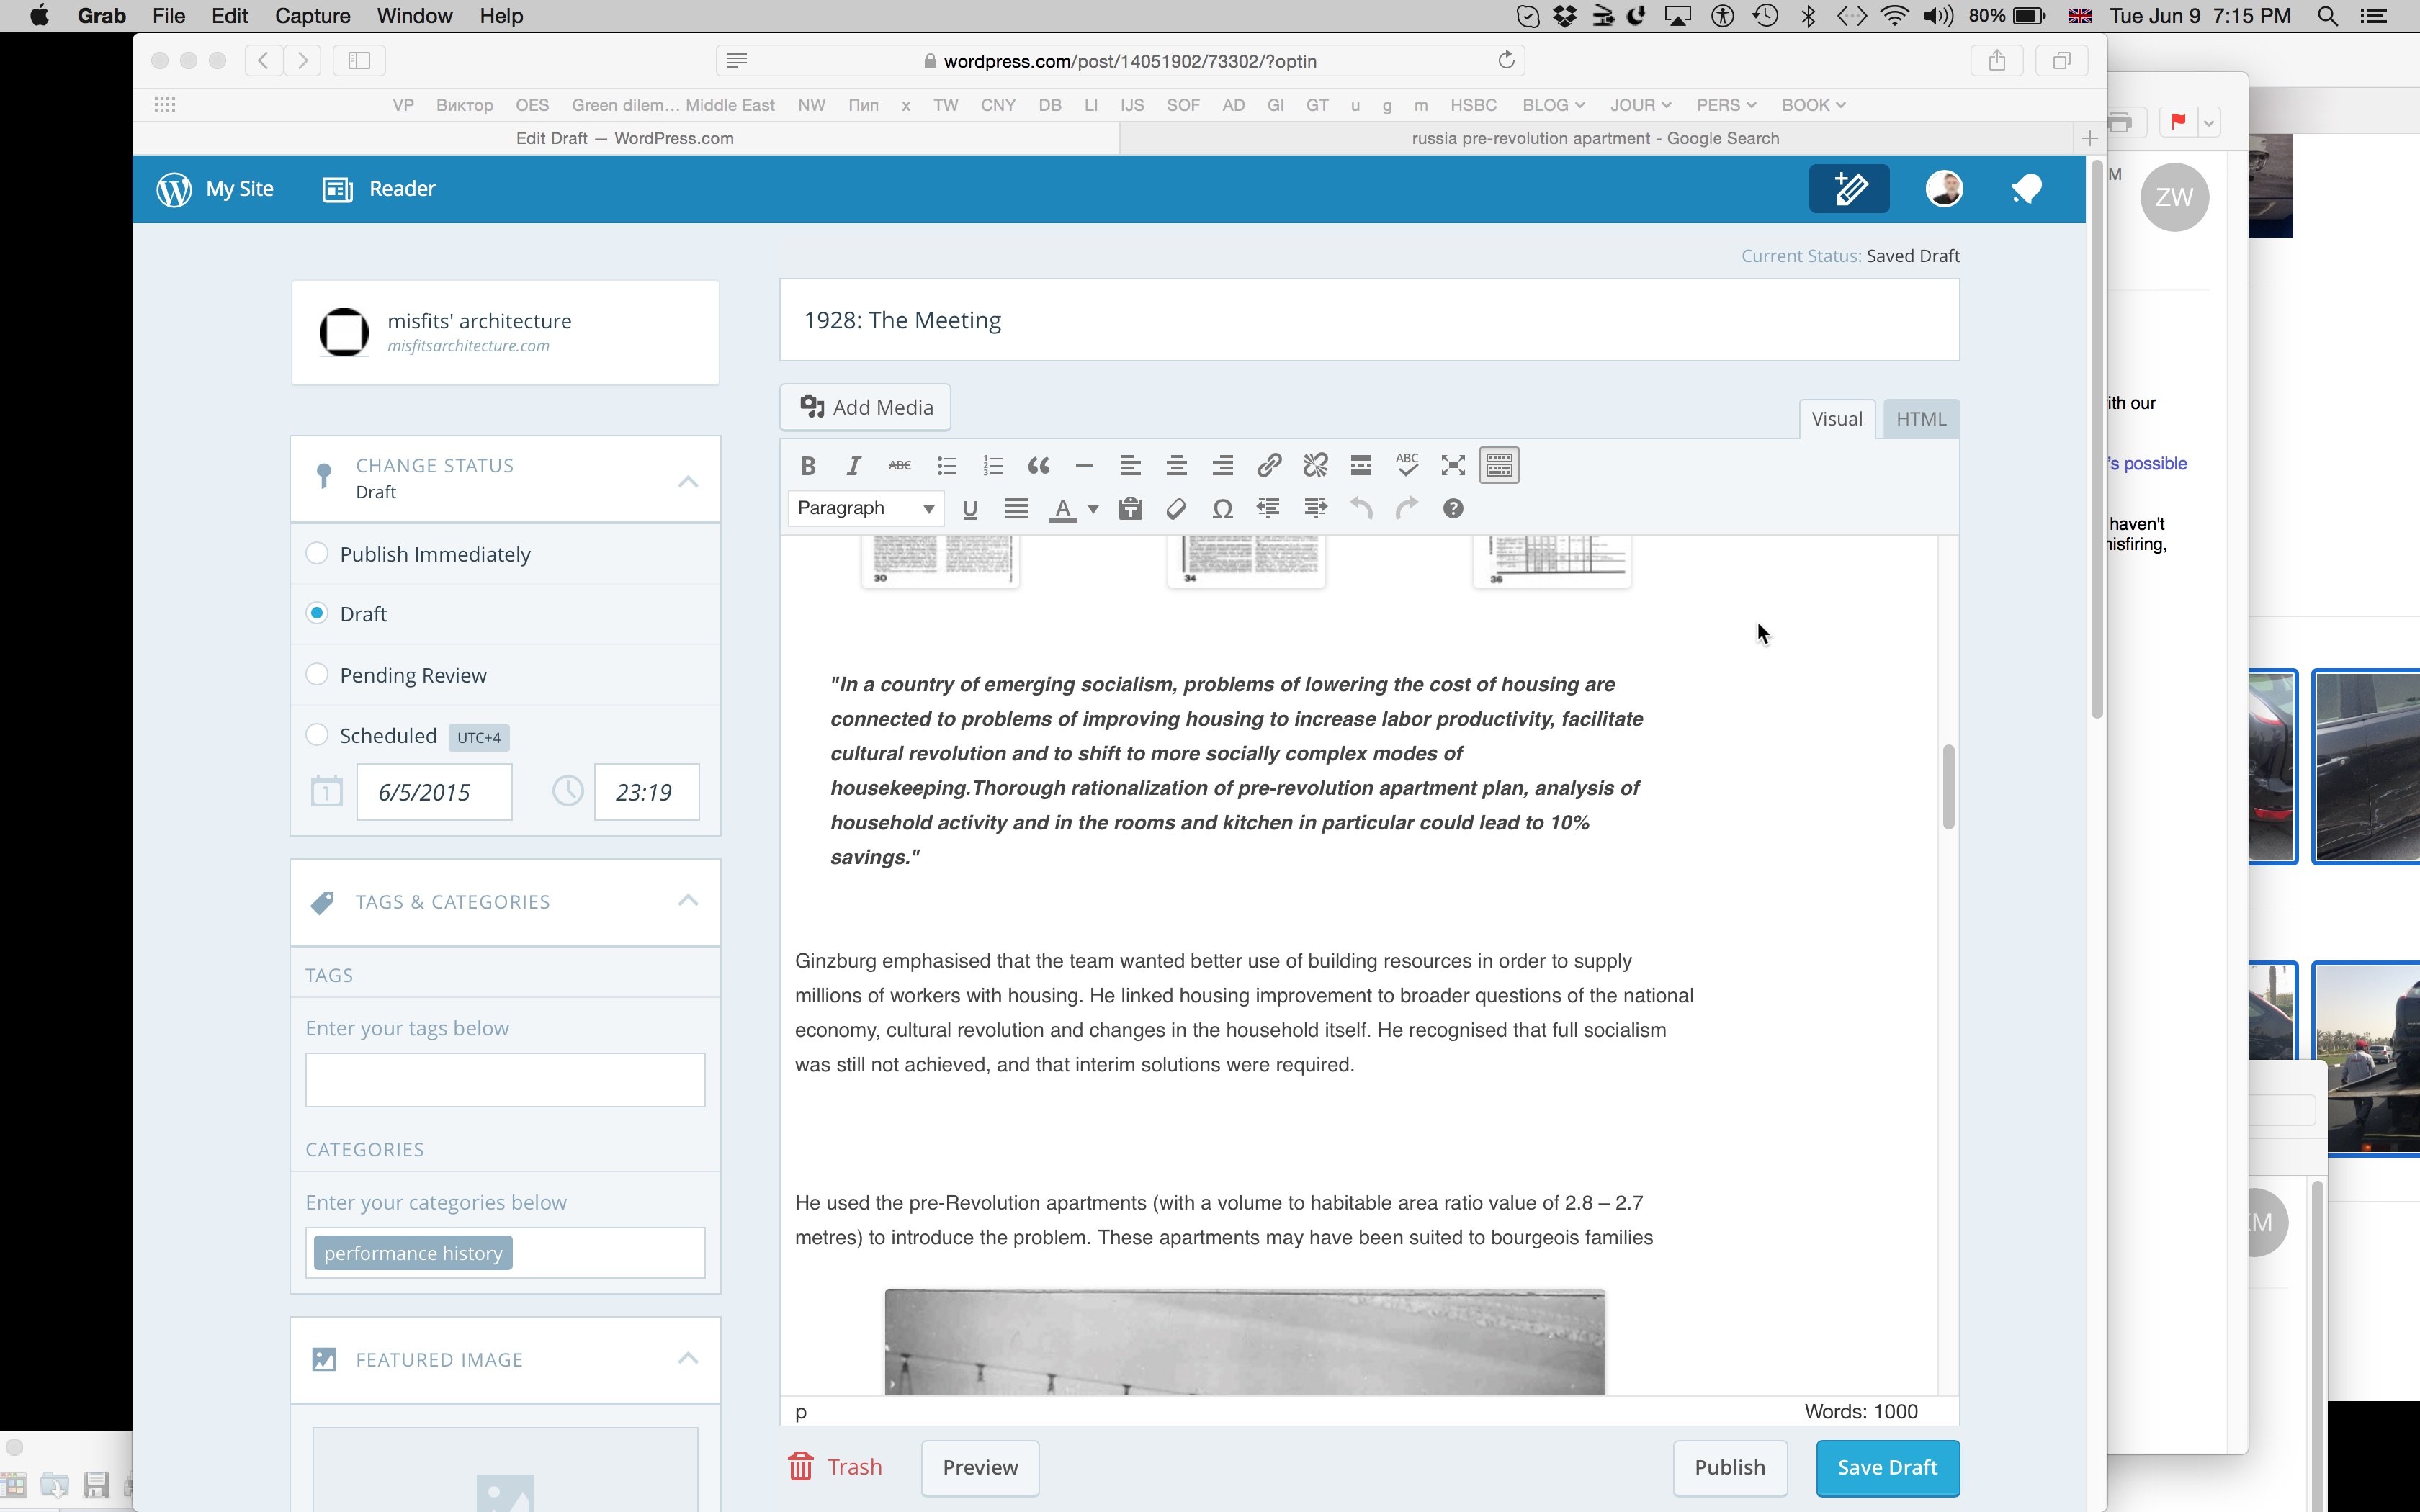The height and width of the screenshot is (1512, 2420).
Task: Collapse the Tags & Categories panel
Action: 688,901
